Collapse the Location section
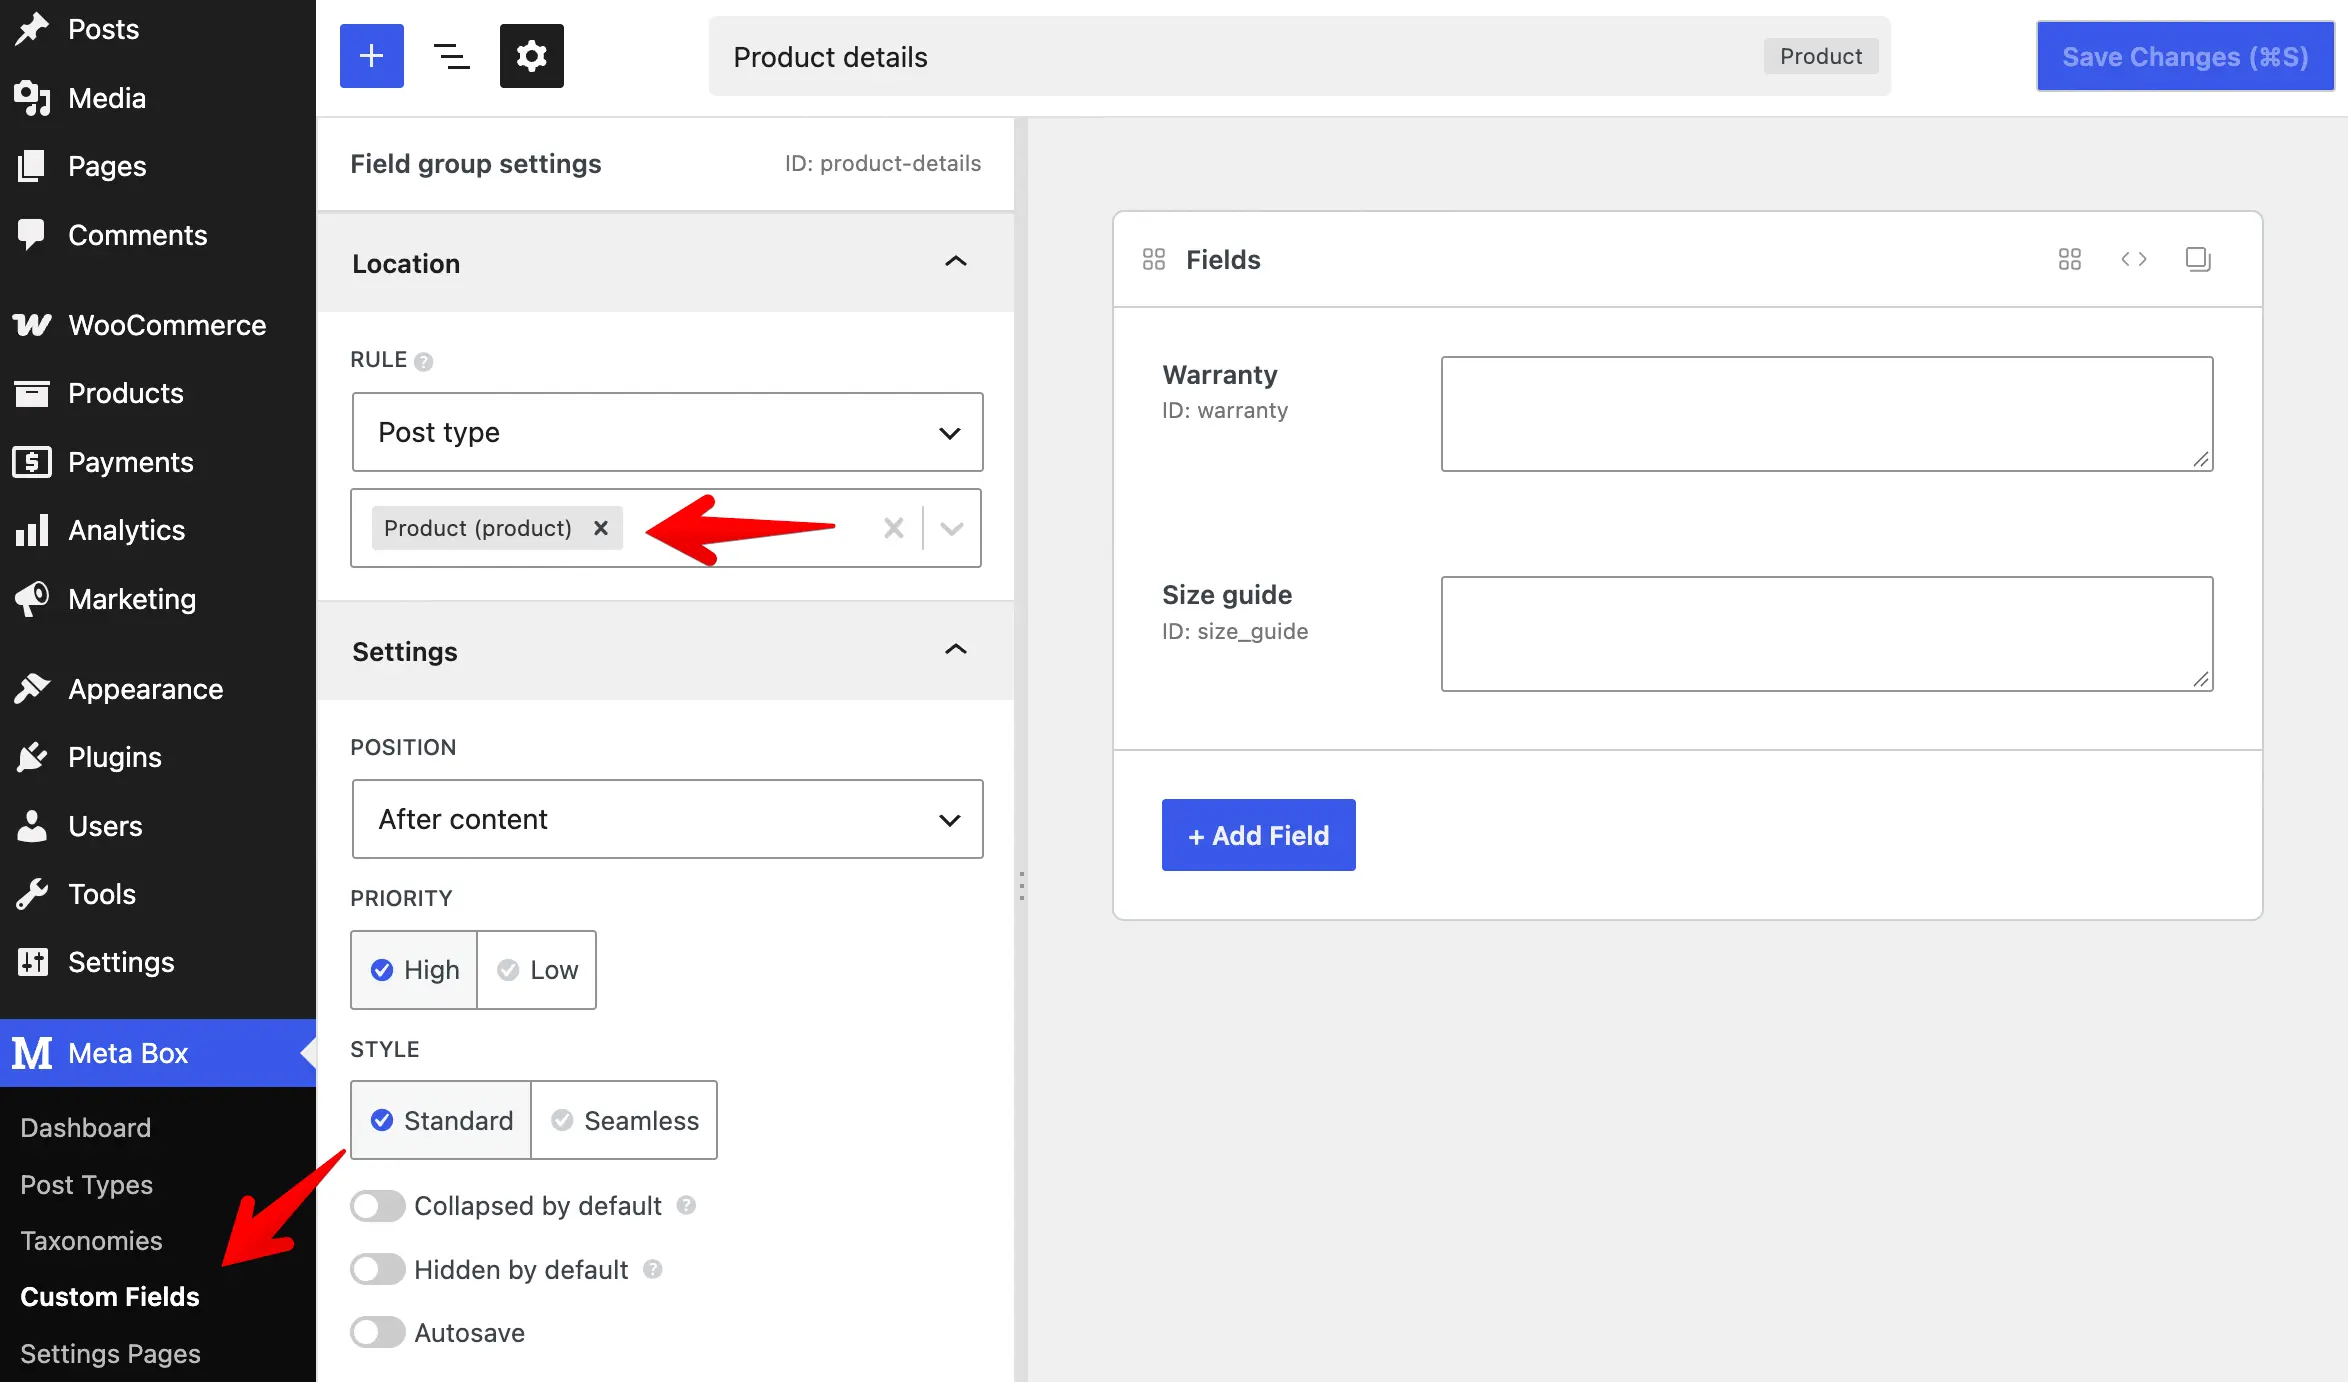 click(956, 262)
